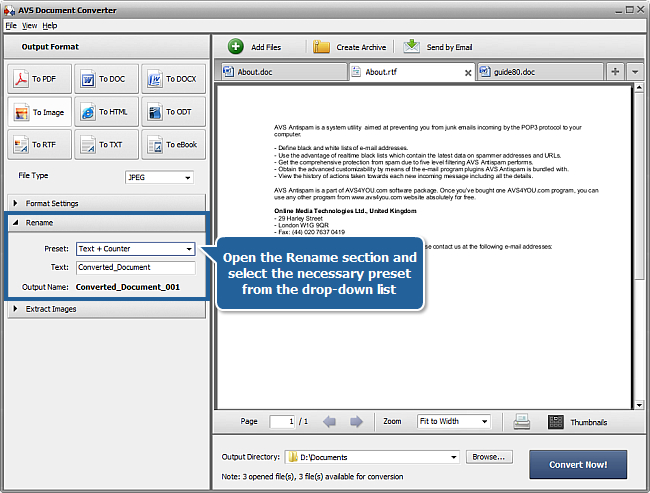Close the About.rtf tab

(468, 73)
